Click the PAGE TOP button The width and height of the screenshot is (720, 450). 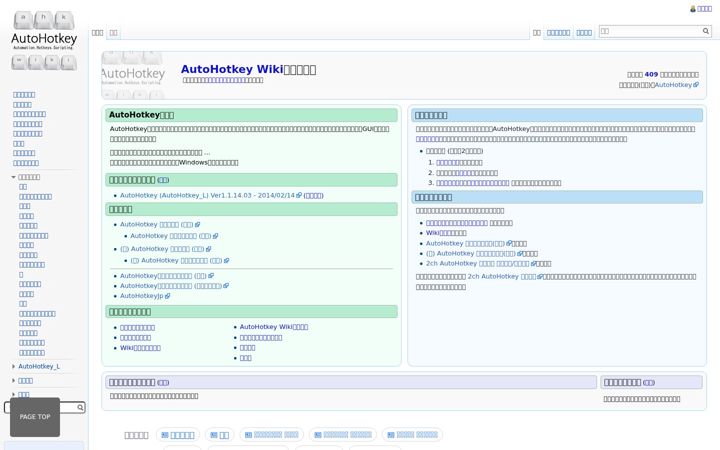coord(35,417)
